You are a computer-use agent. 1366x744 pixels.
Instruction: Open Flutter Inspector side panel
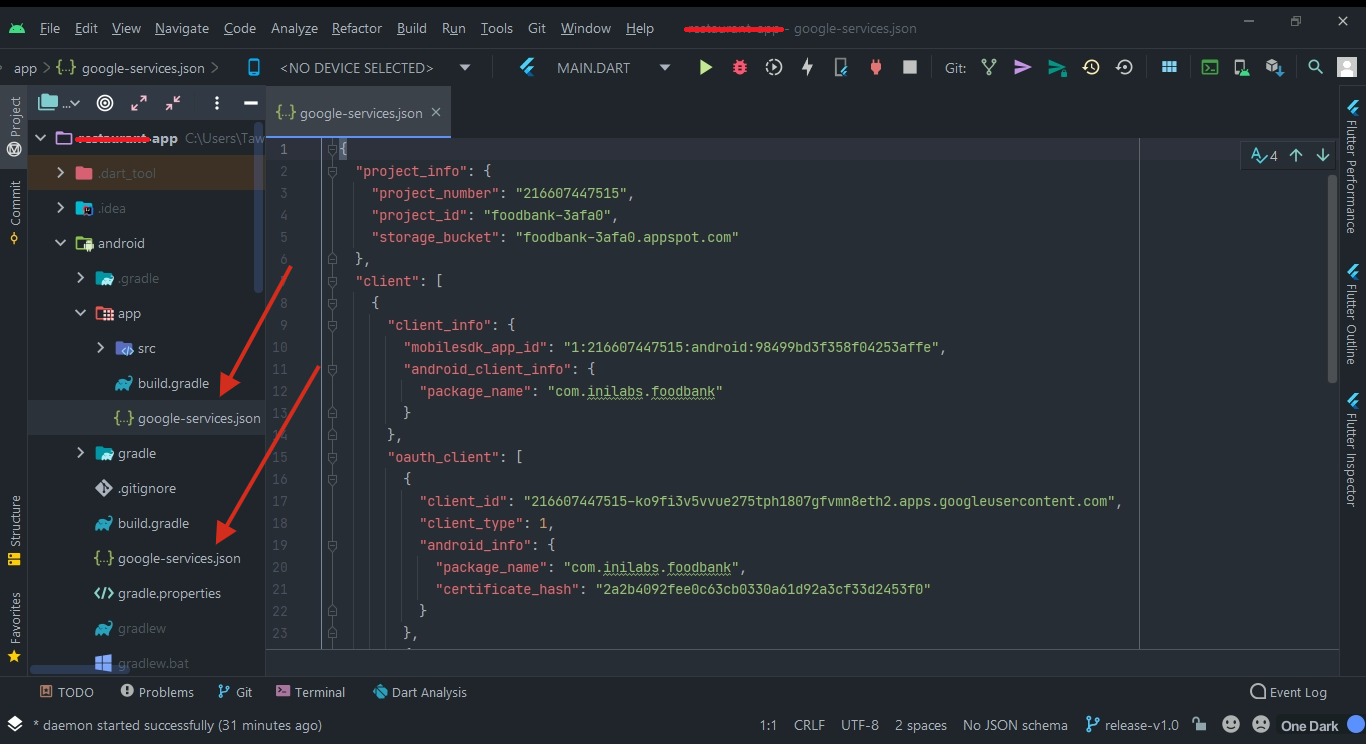point(1352,450)
